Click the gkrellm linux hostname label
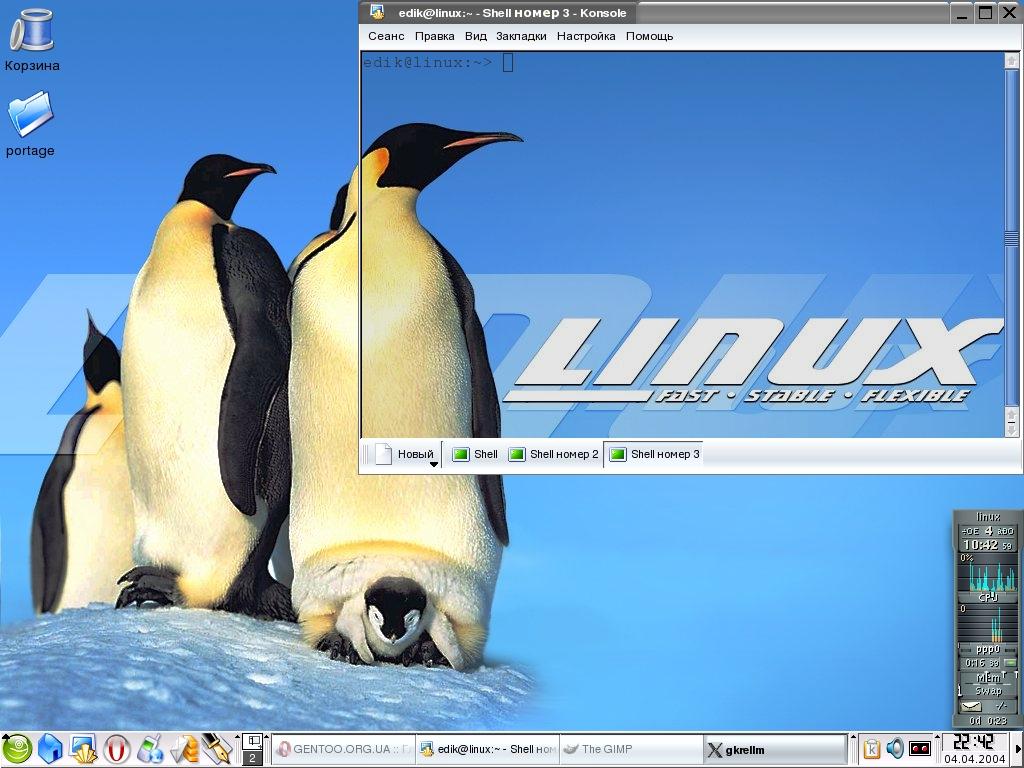The width and height of the screenshot is (1024, 768). 988,517
